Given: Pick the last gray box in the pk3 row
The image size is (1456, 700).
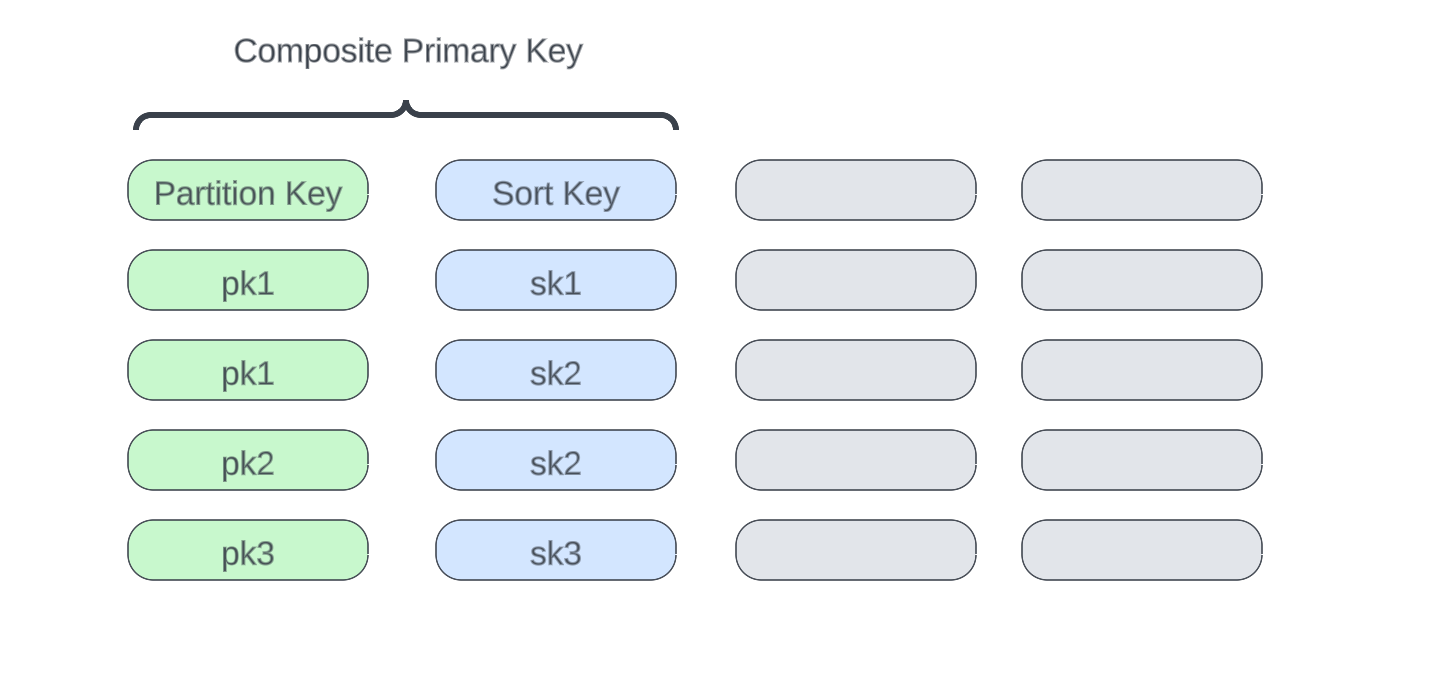Looking at the screenshot, I should (1142, 550).
